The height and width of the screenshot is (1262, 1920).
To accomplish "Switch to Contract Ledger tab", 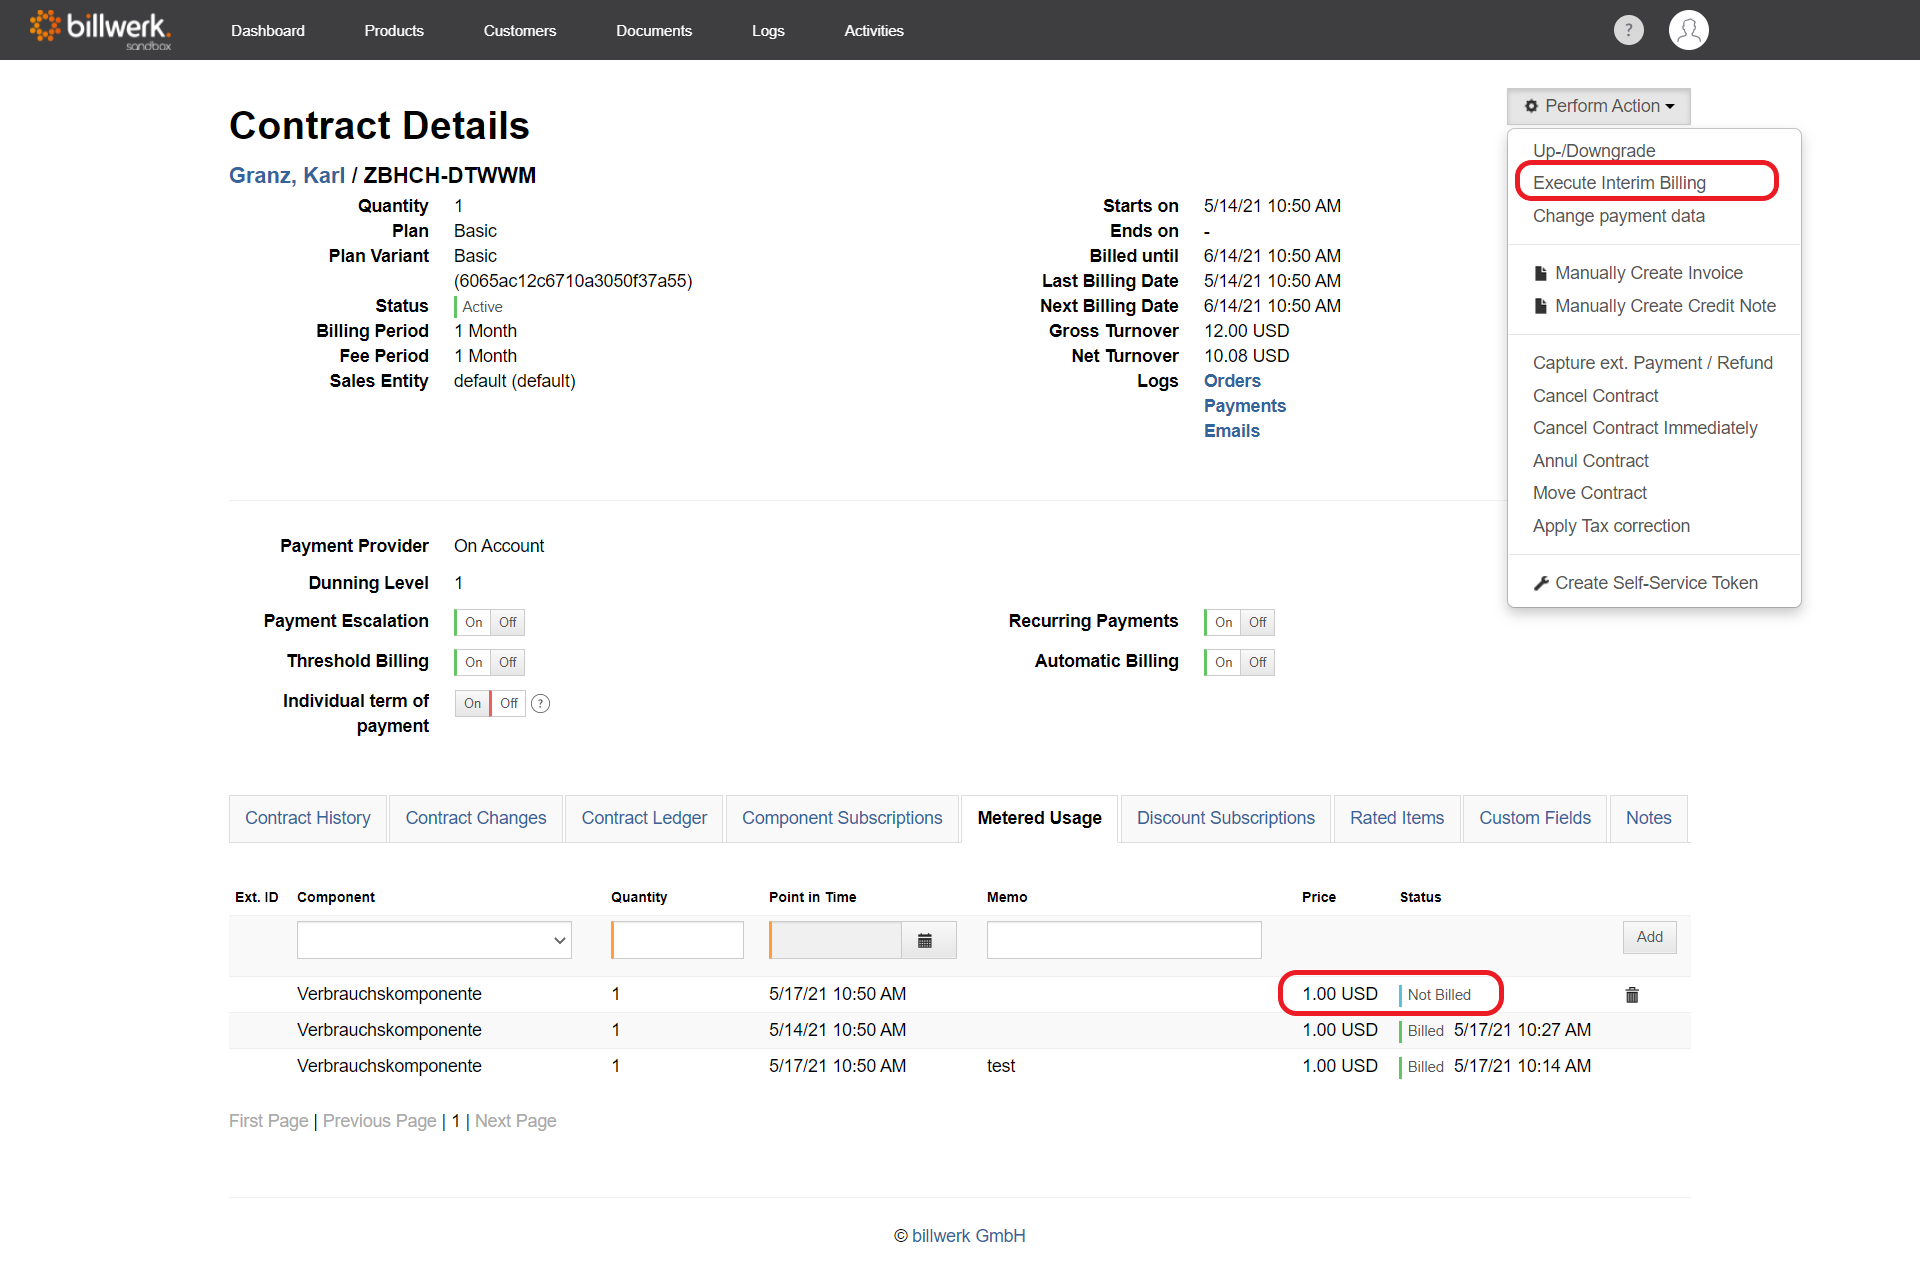I will [x=644, y=818].
